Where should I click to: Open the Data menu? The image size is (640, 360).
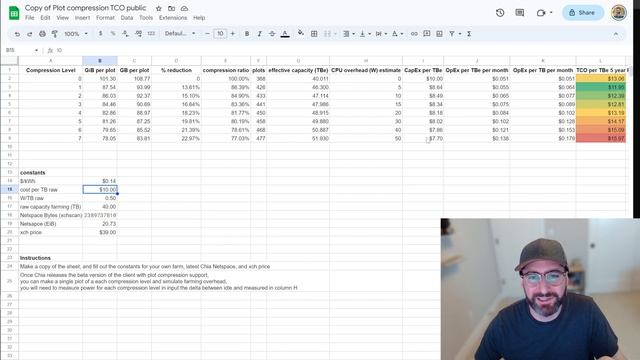[127, 18]
